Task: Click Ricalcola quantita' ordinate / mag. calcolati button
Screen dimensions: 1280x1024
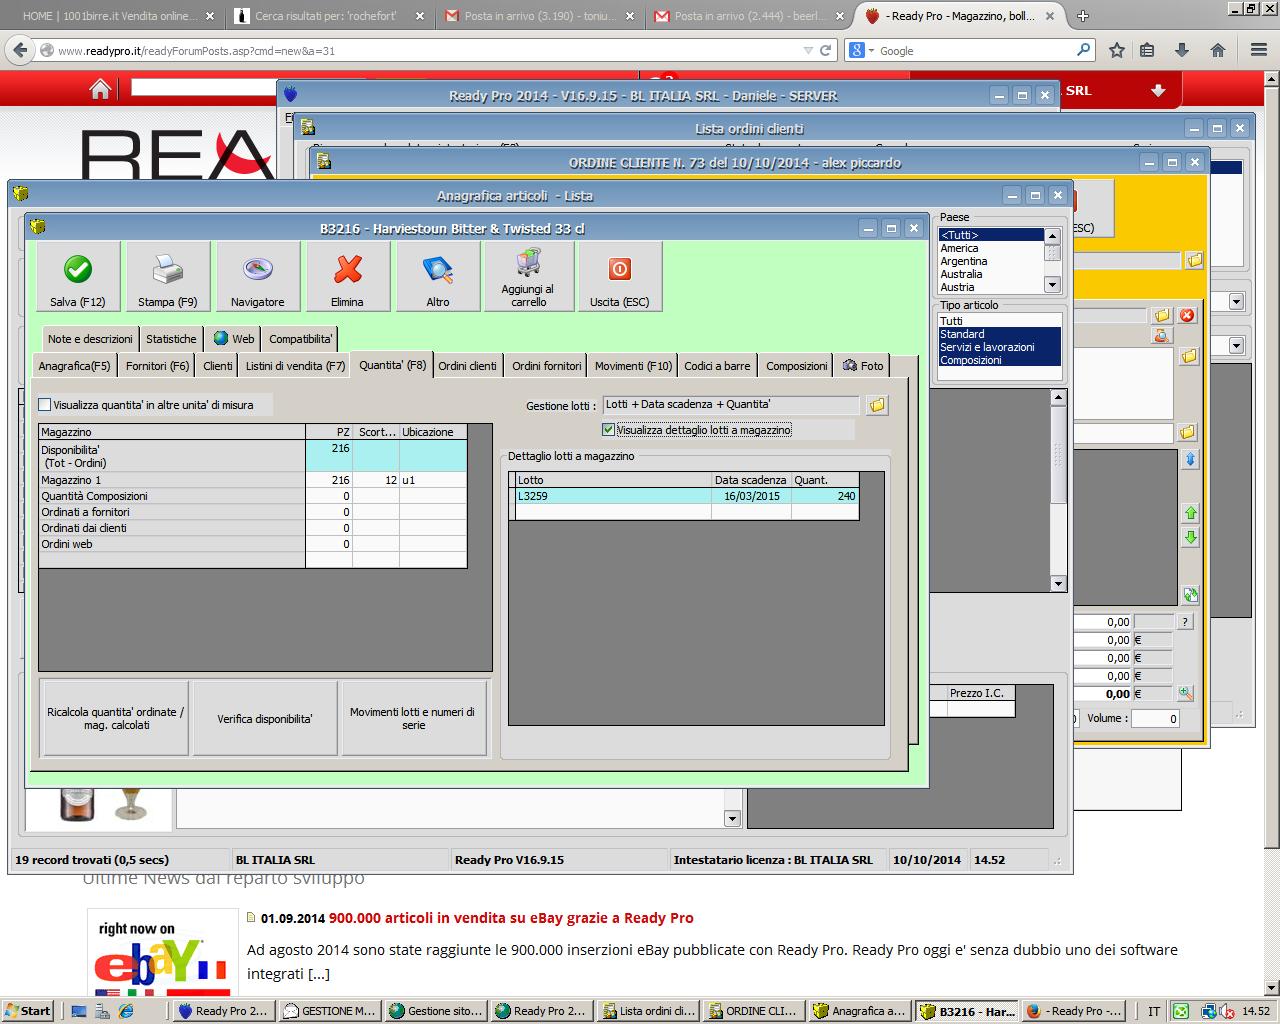Action: click(115, 718)
